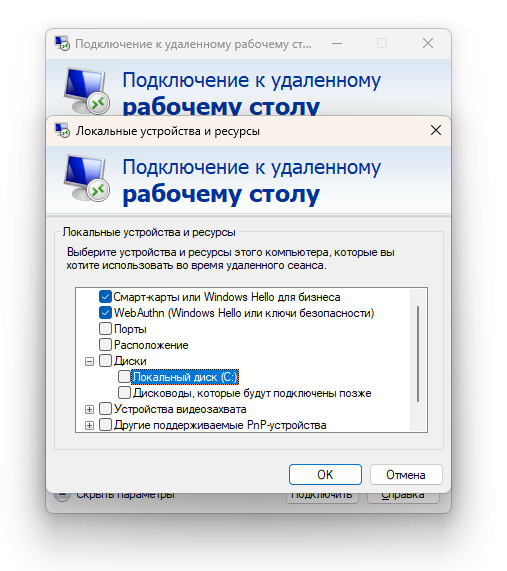Tick the Расположение checkbox

pos(105,344)
